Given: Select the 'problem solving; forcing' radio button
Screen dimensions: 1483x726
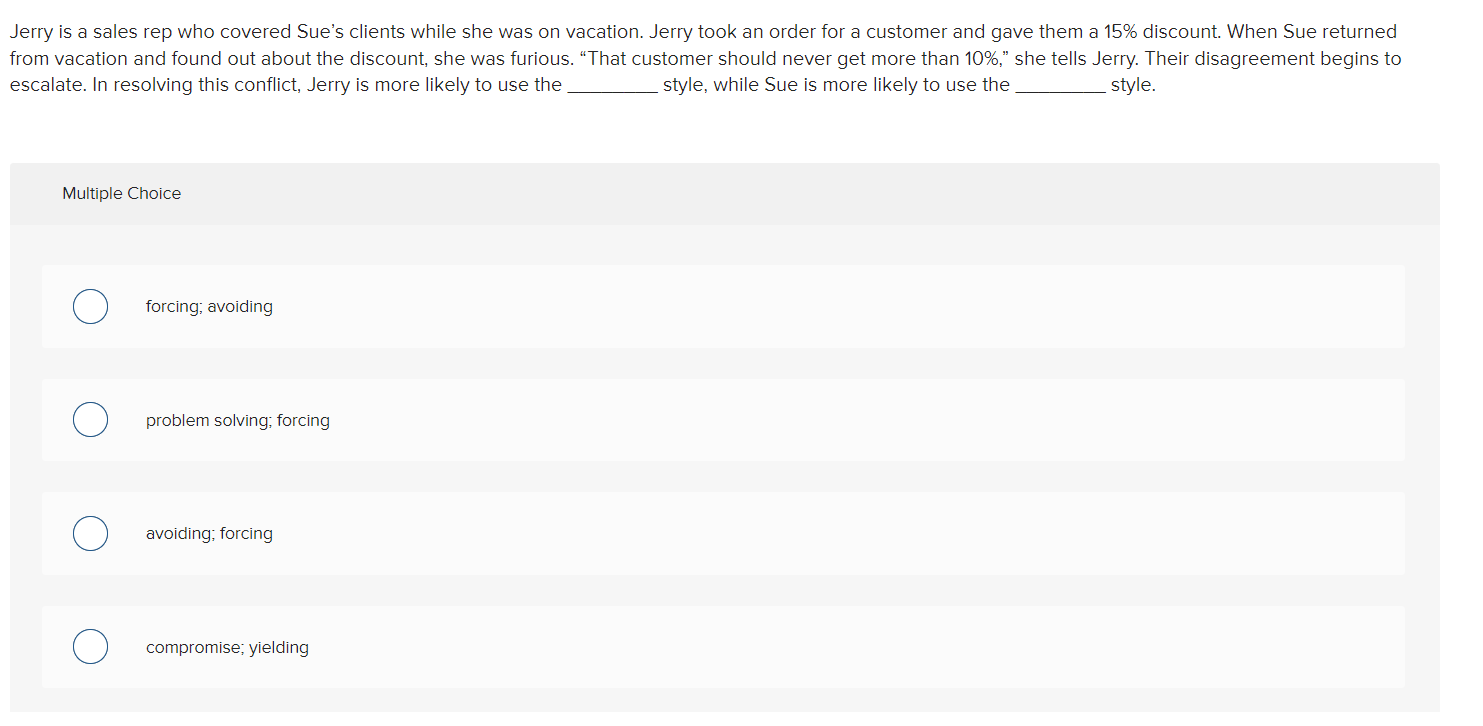Looking at the screenshot, I should tap(90, 420).
